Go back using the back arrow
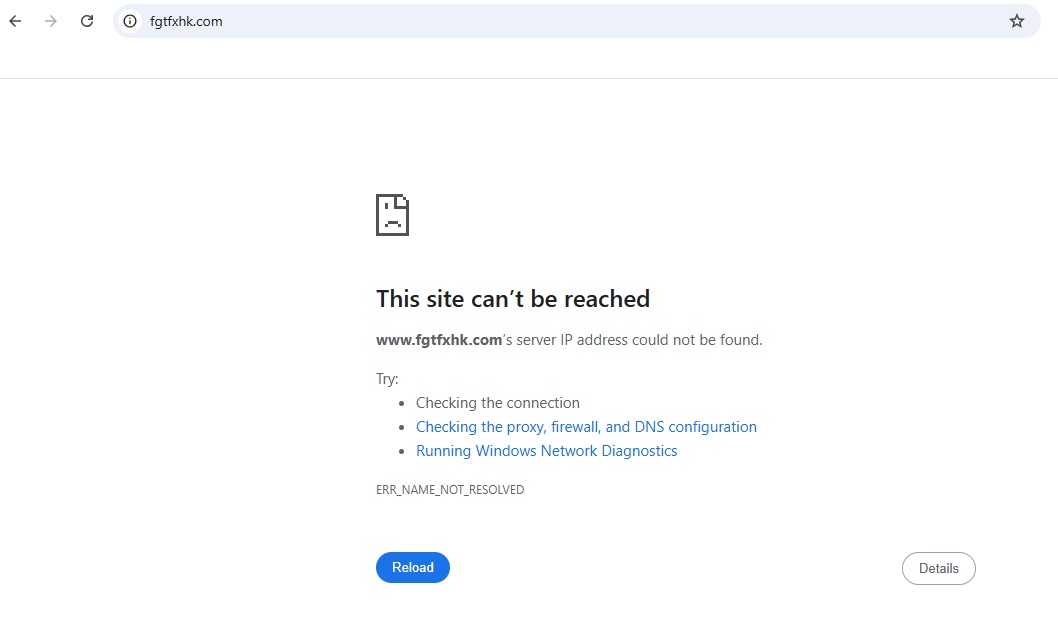 tap(15, 21)
